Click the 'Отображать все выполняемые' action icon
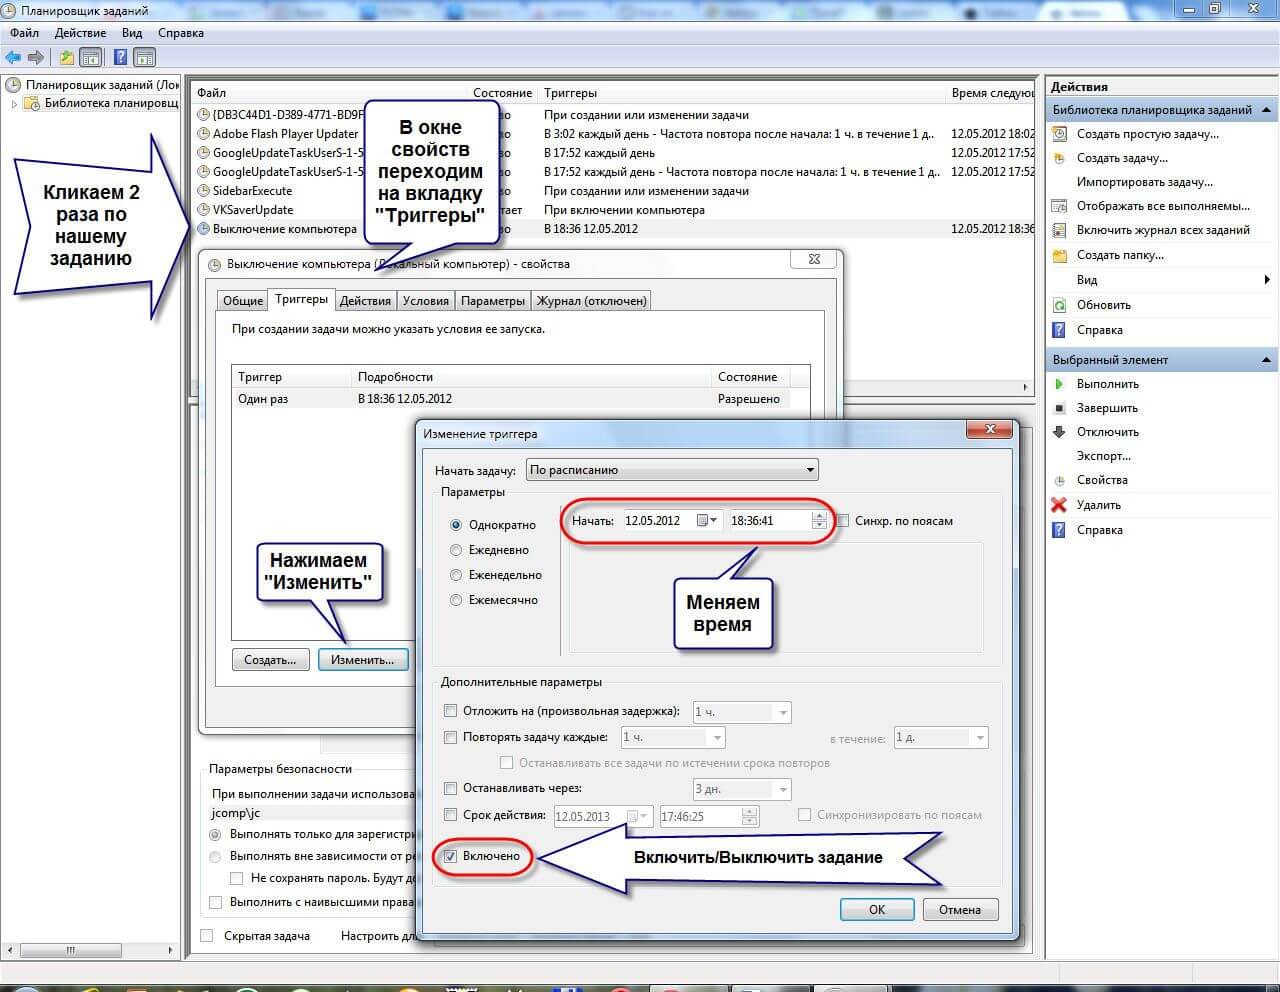Screen dimensions: 1280x992 (x=1060, y=206)
